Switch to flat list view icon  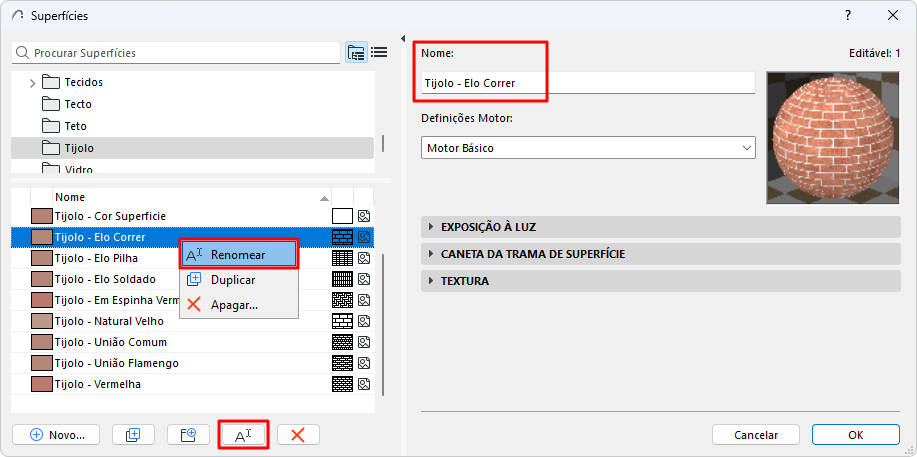tap(379, 53)
